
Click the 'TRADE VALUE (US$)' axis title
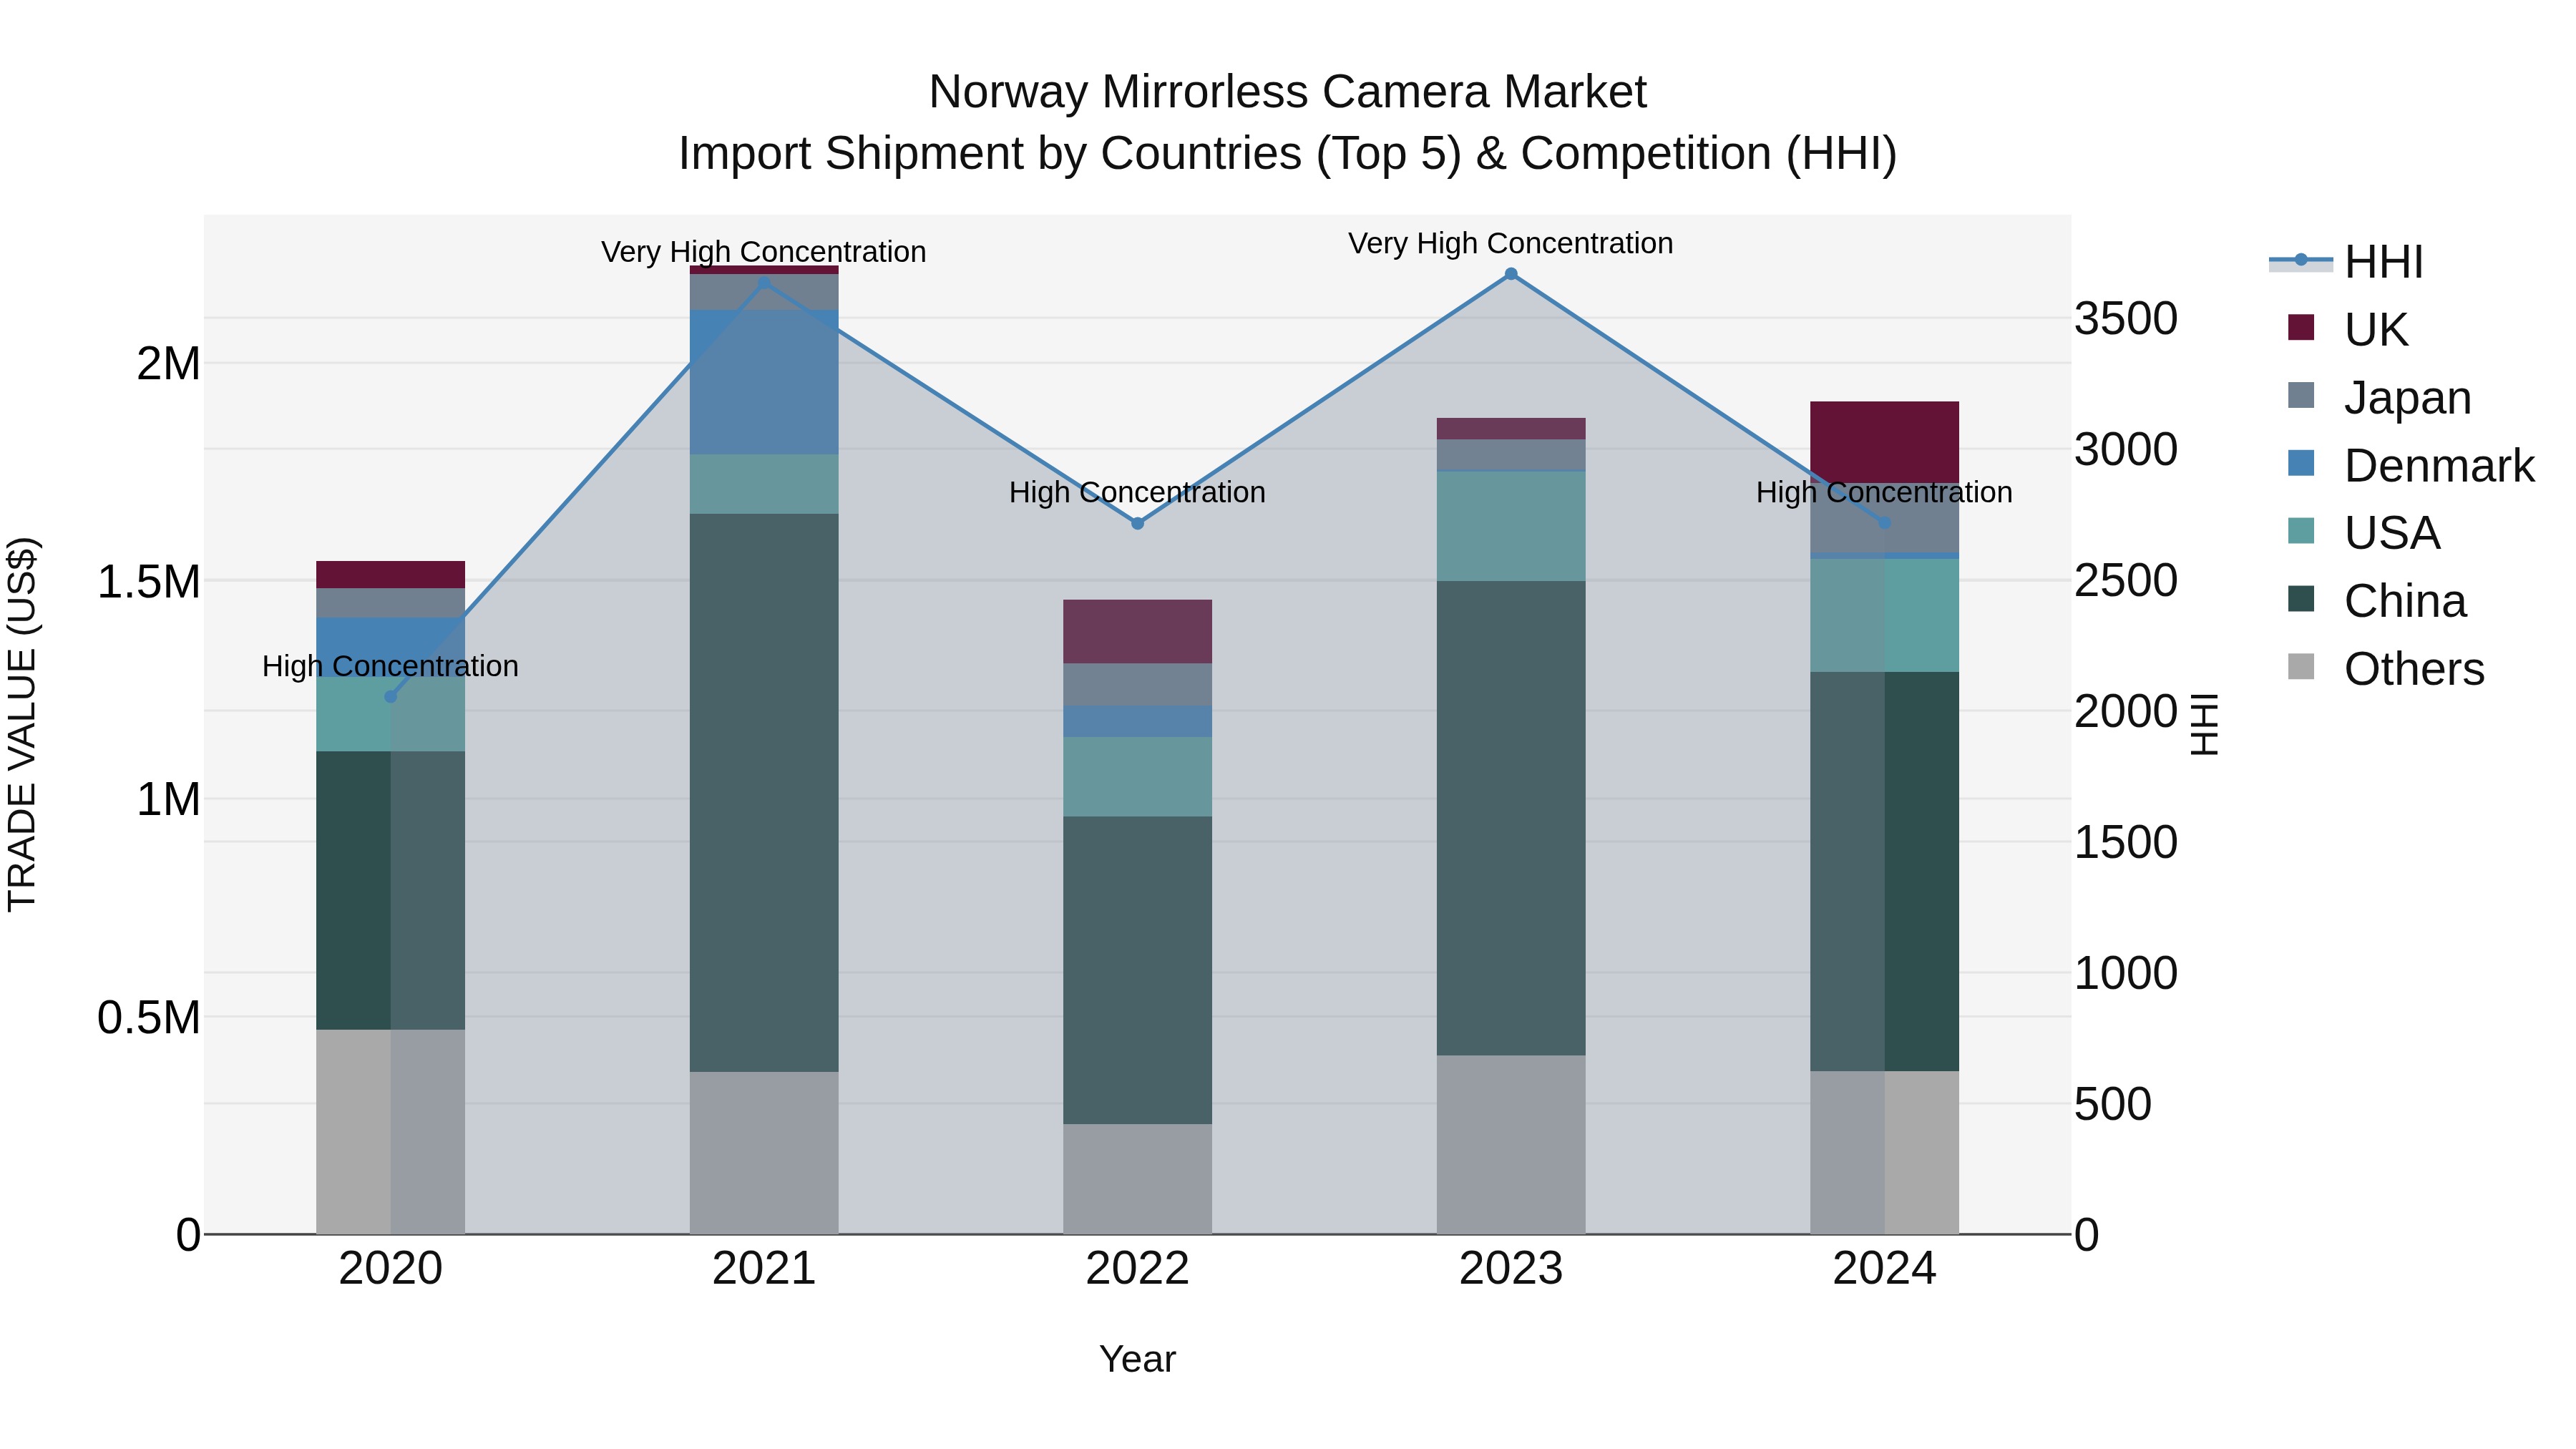[x=22, y=724]
